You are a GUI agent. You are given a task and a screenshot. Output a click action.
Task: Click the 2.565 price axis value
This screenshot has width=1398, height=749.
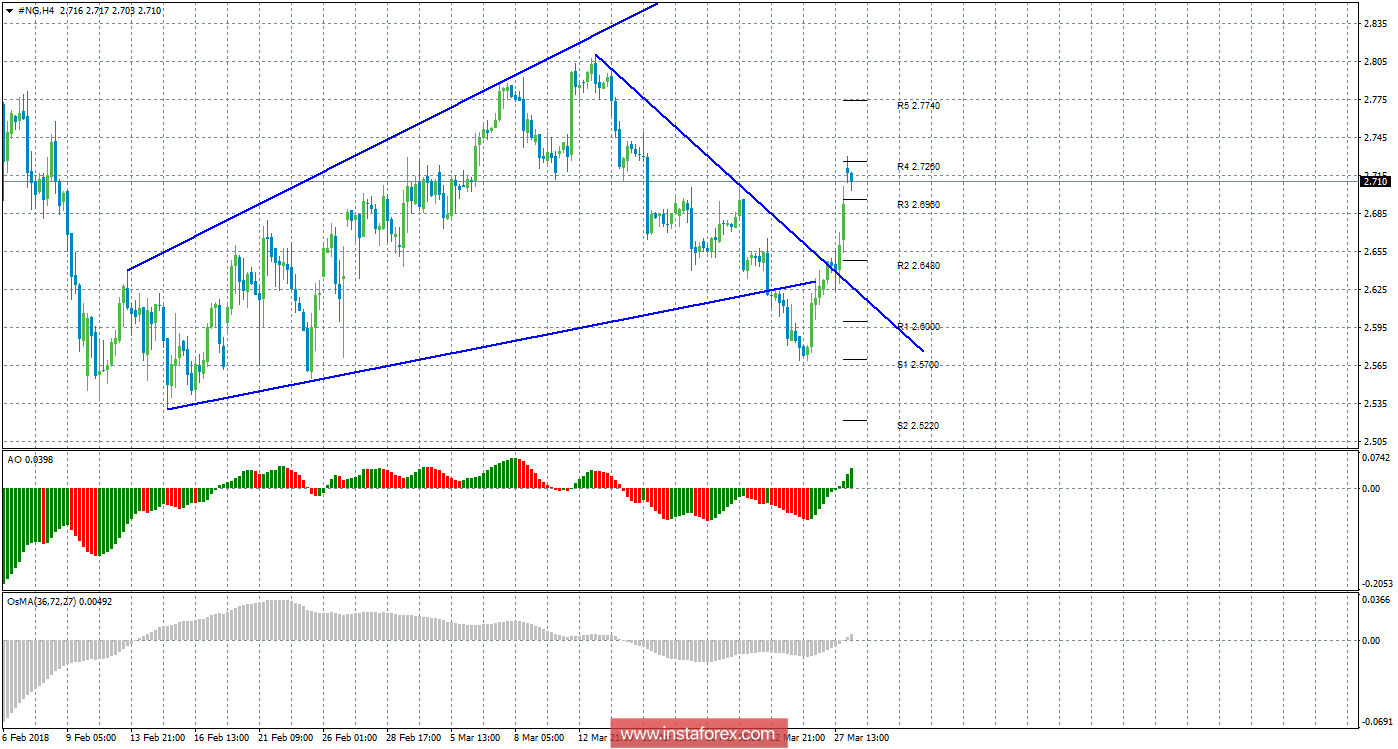(1376, 365)
